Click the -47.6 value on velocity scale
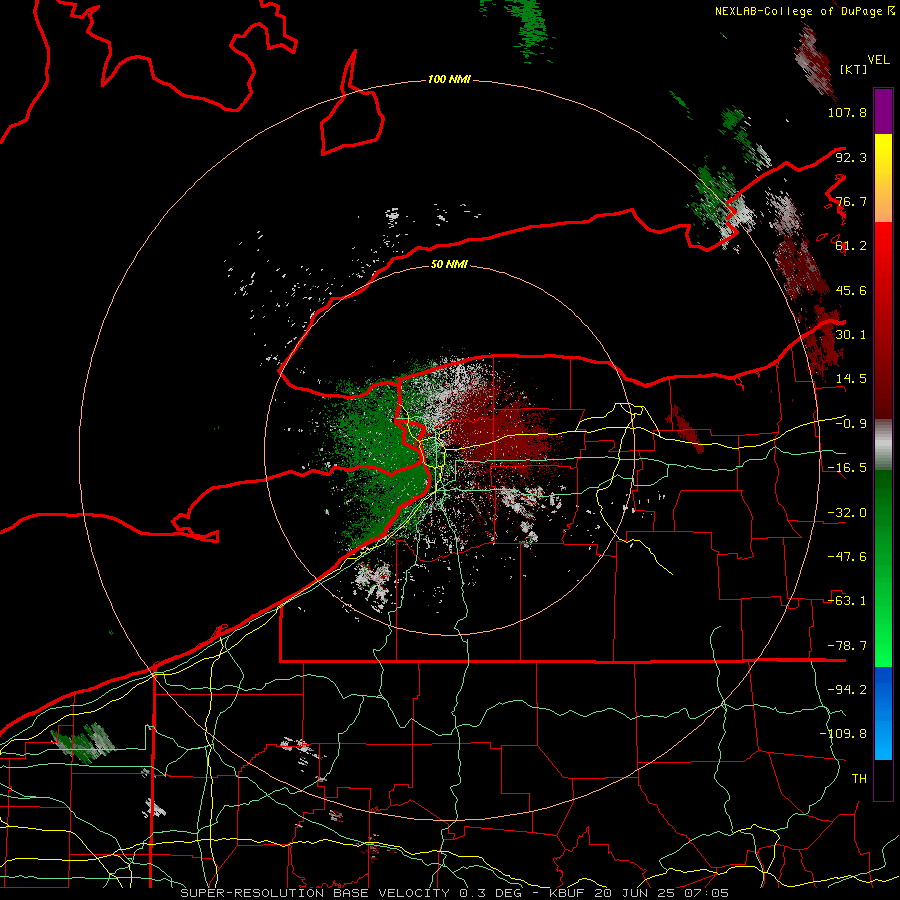The image size is (900, 900). point(847,557)
